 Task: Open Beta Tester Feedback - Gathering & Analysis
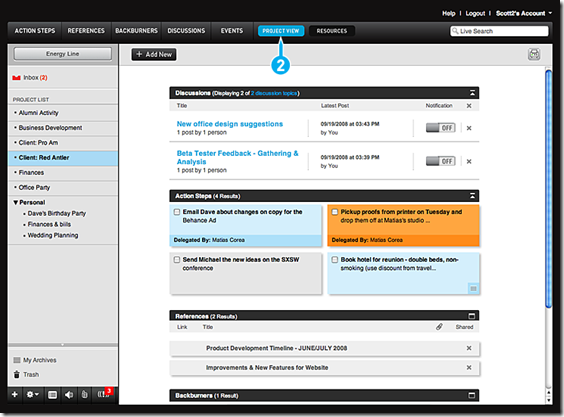(x=237, y=157)
